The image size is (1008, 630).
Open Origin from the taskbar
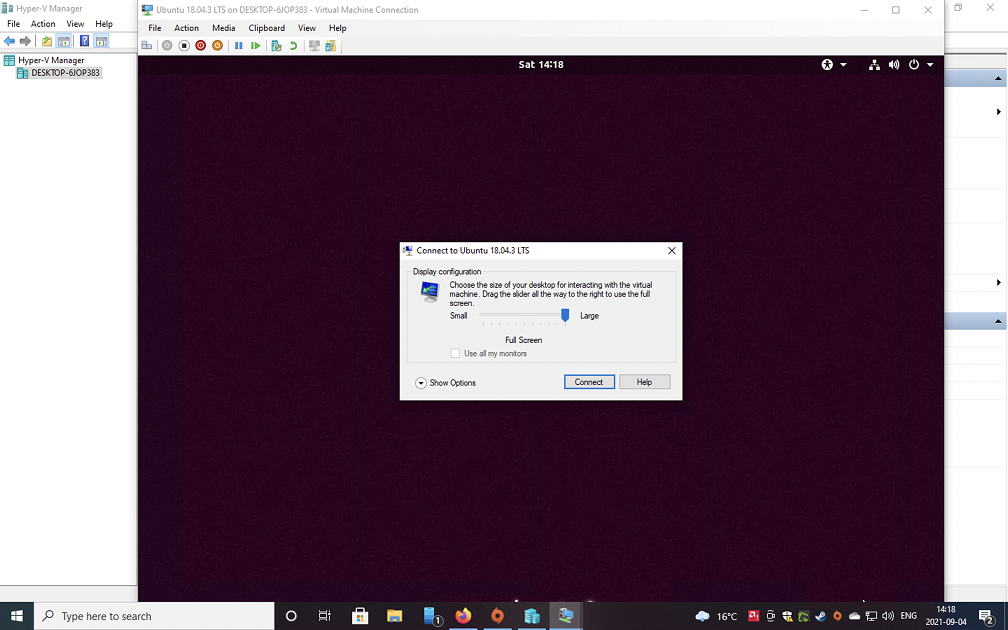pos(498,616)
